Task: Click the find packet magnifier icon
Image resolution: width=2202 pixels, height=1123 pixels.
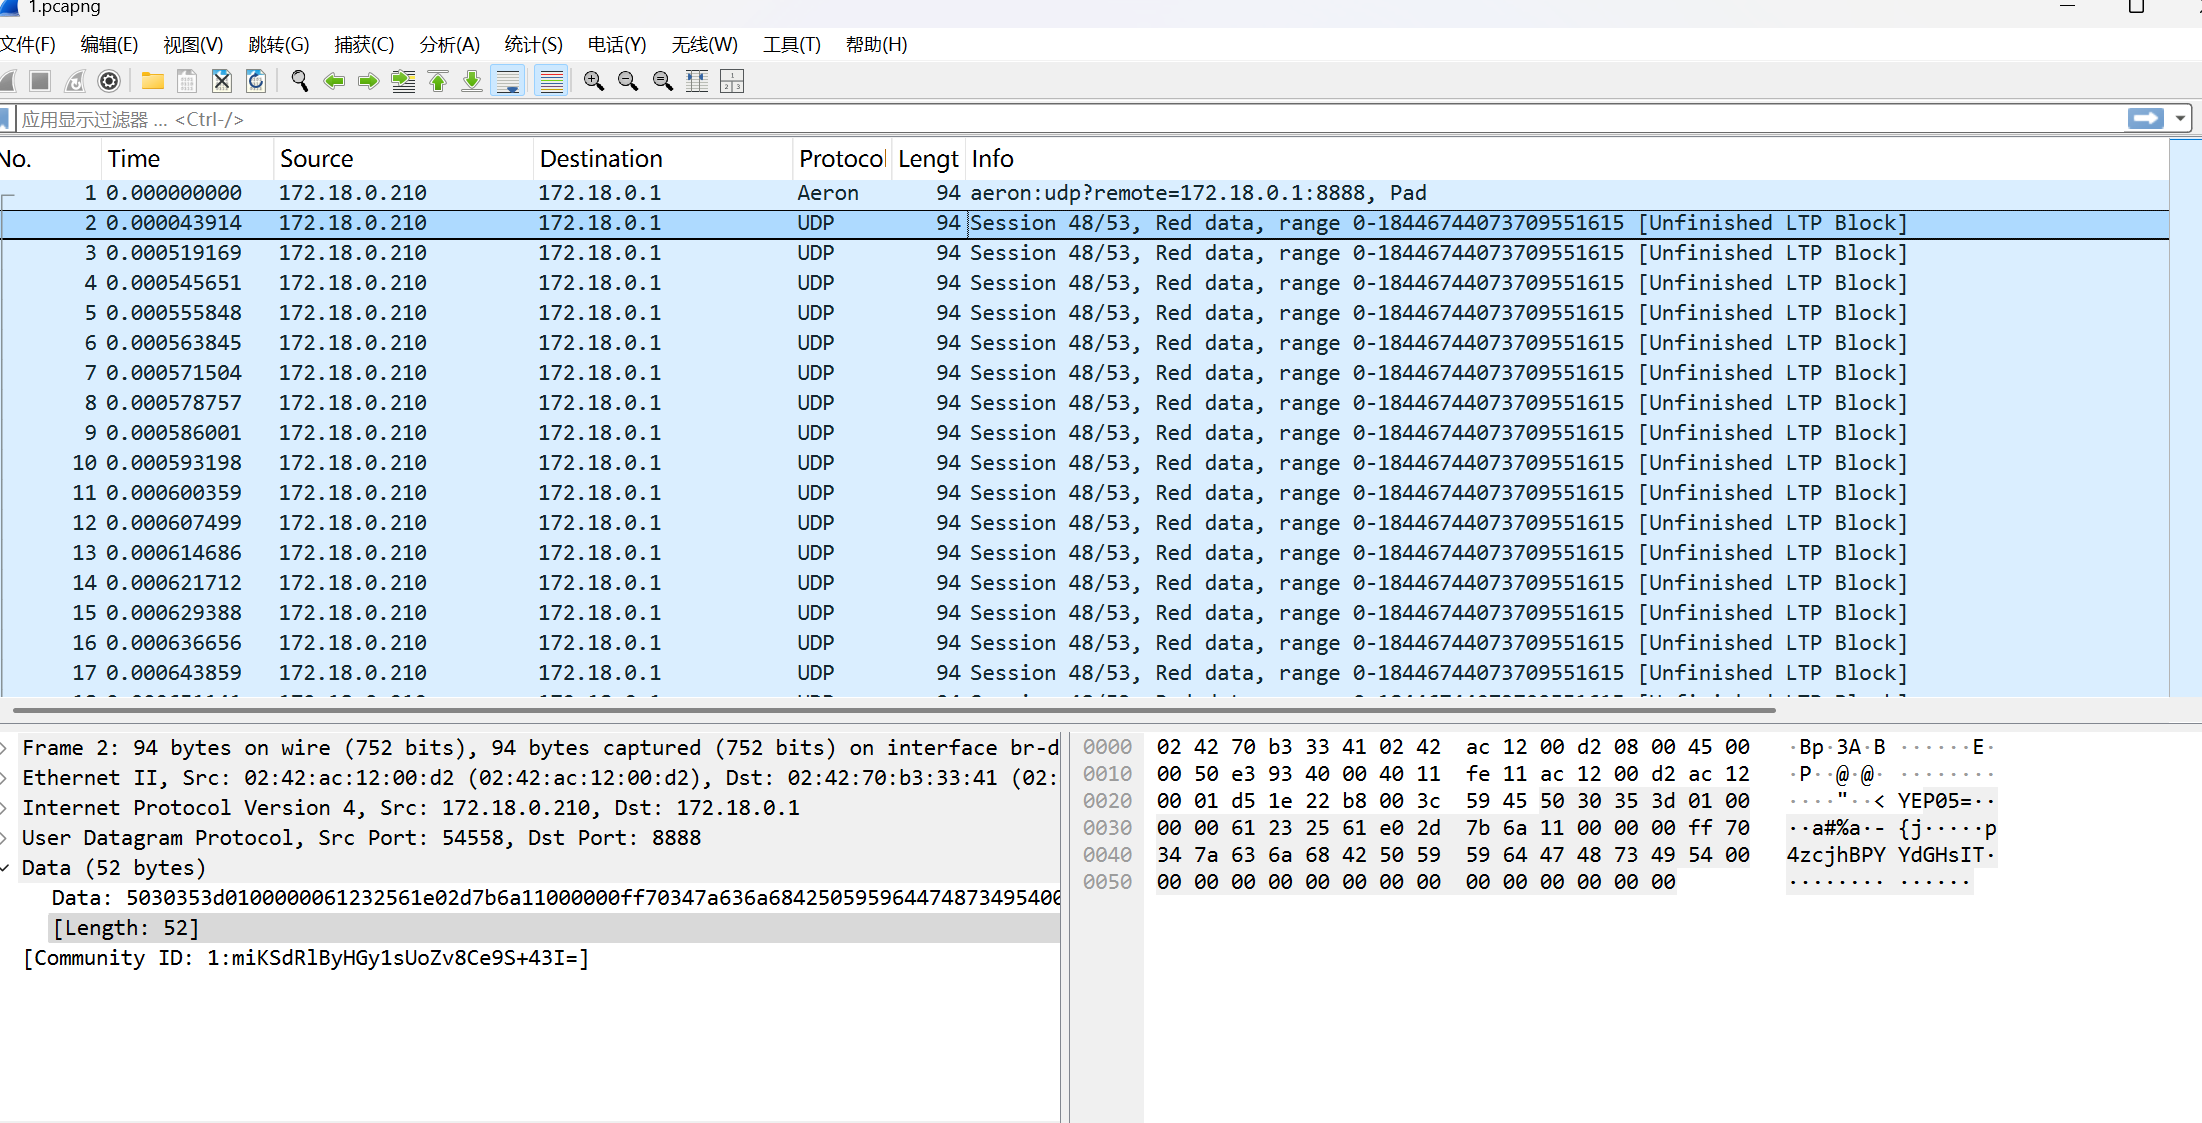Action: (299, 82)
